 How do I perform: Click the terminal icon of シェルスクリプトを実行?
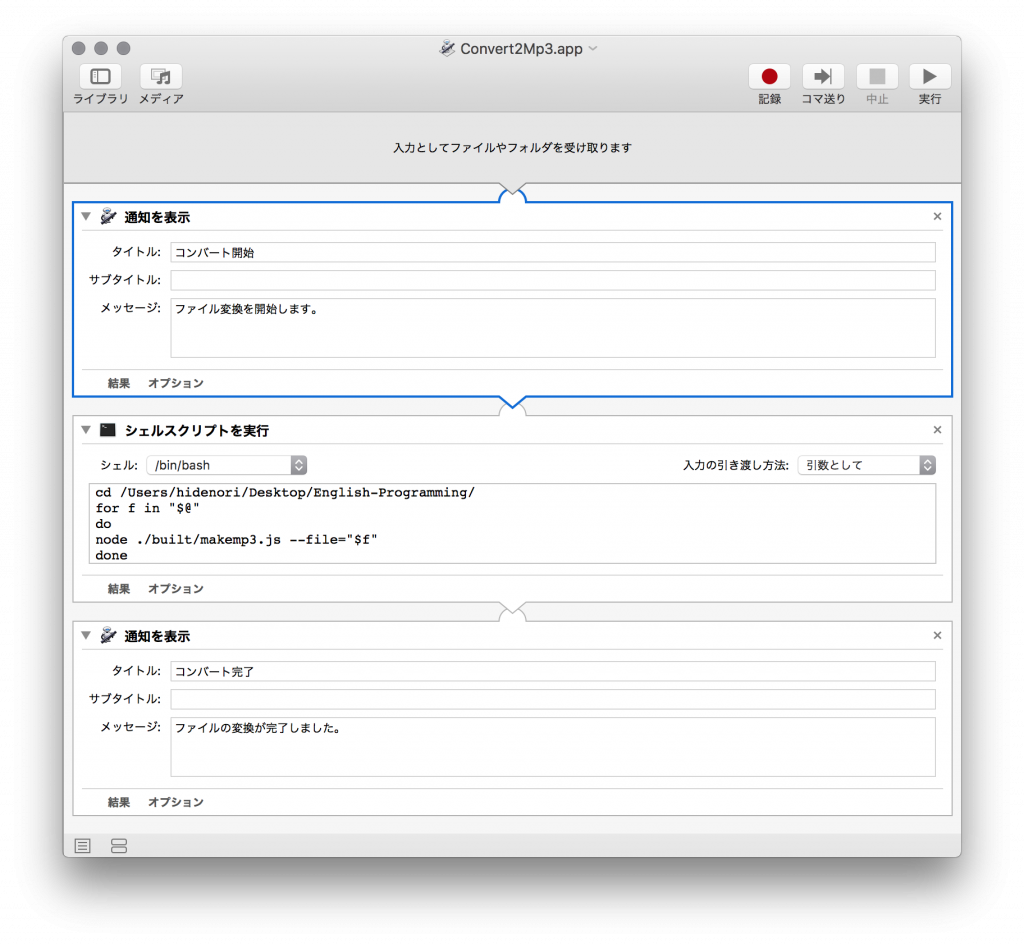(x=108, y=430)
